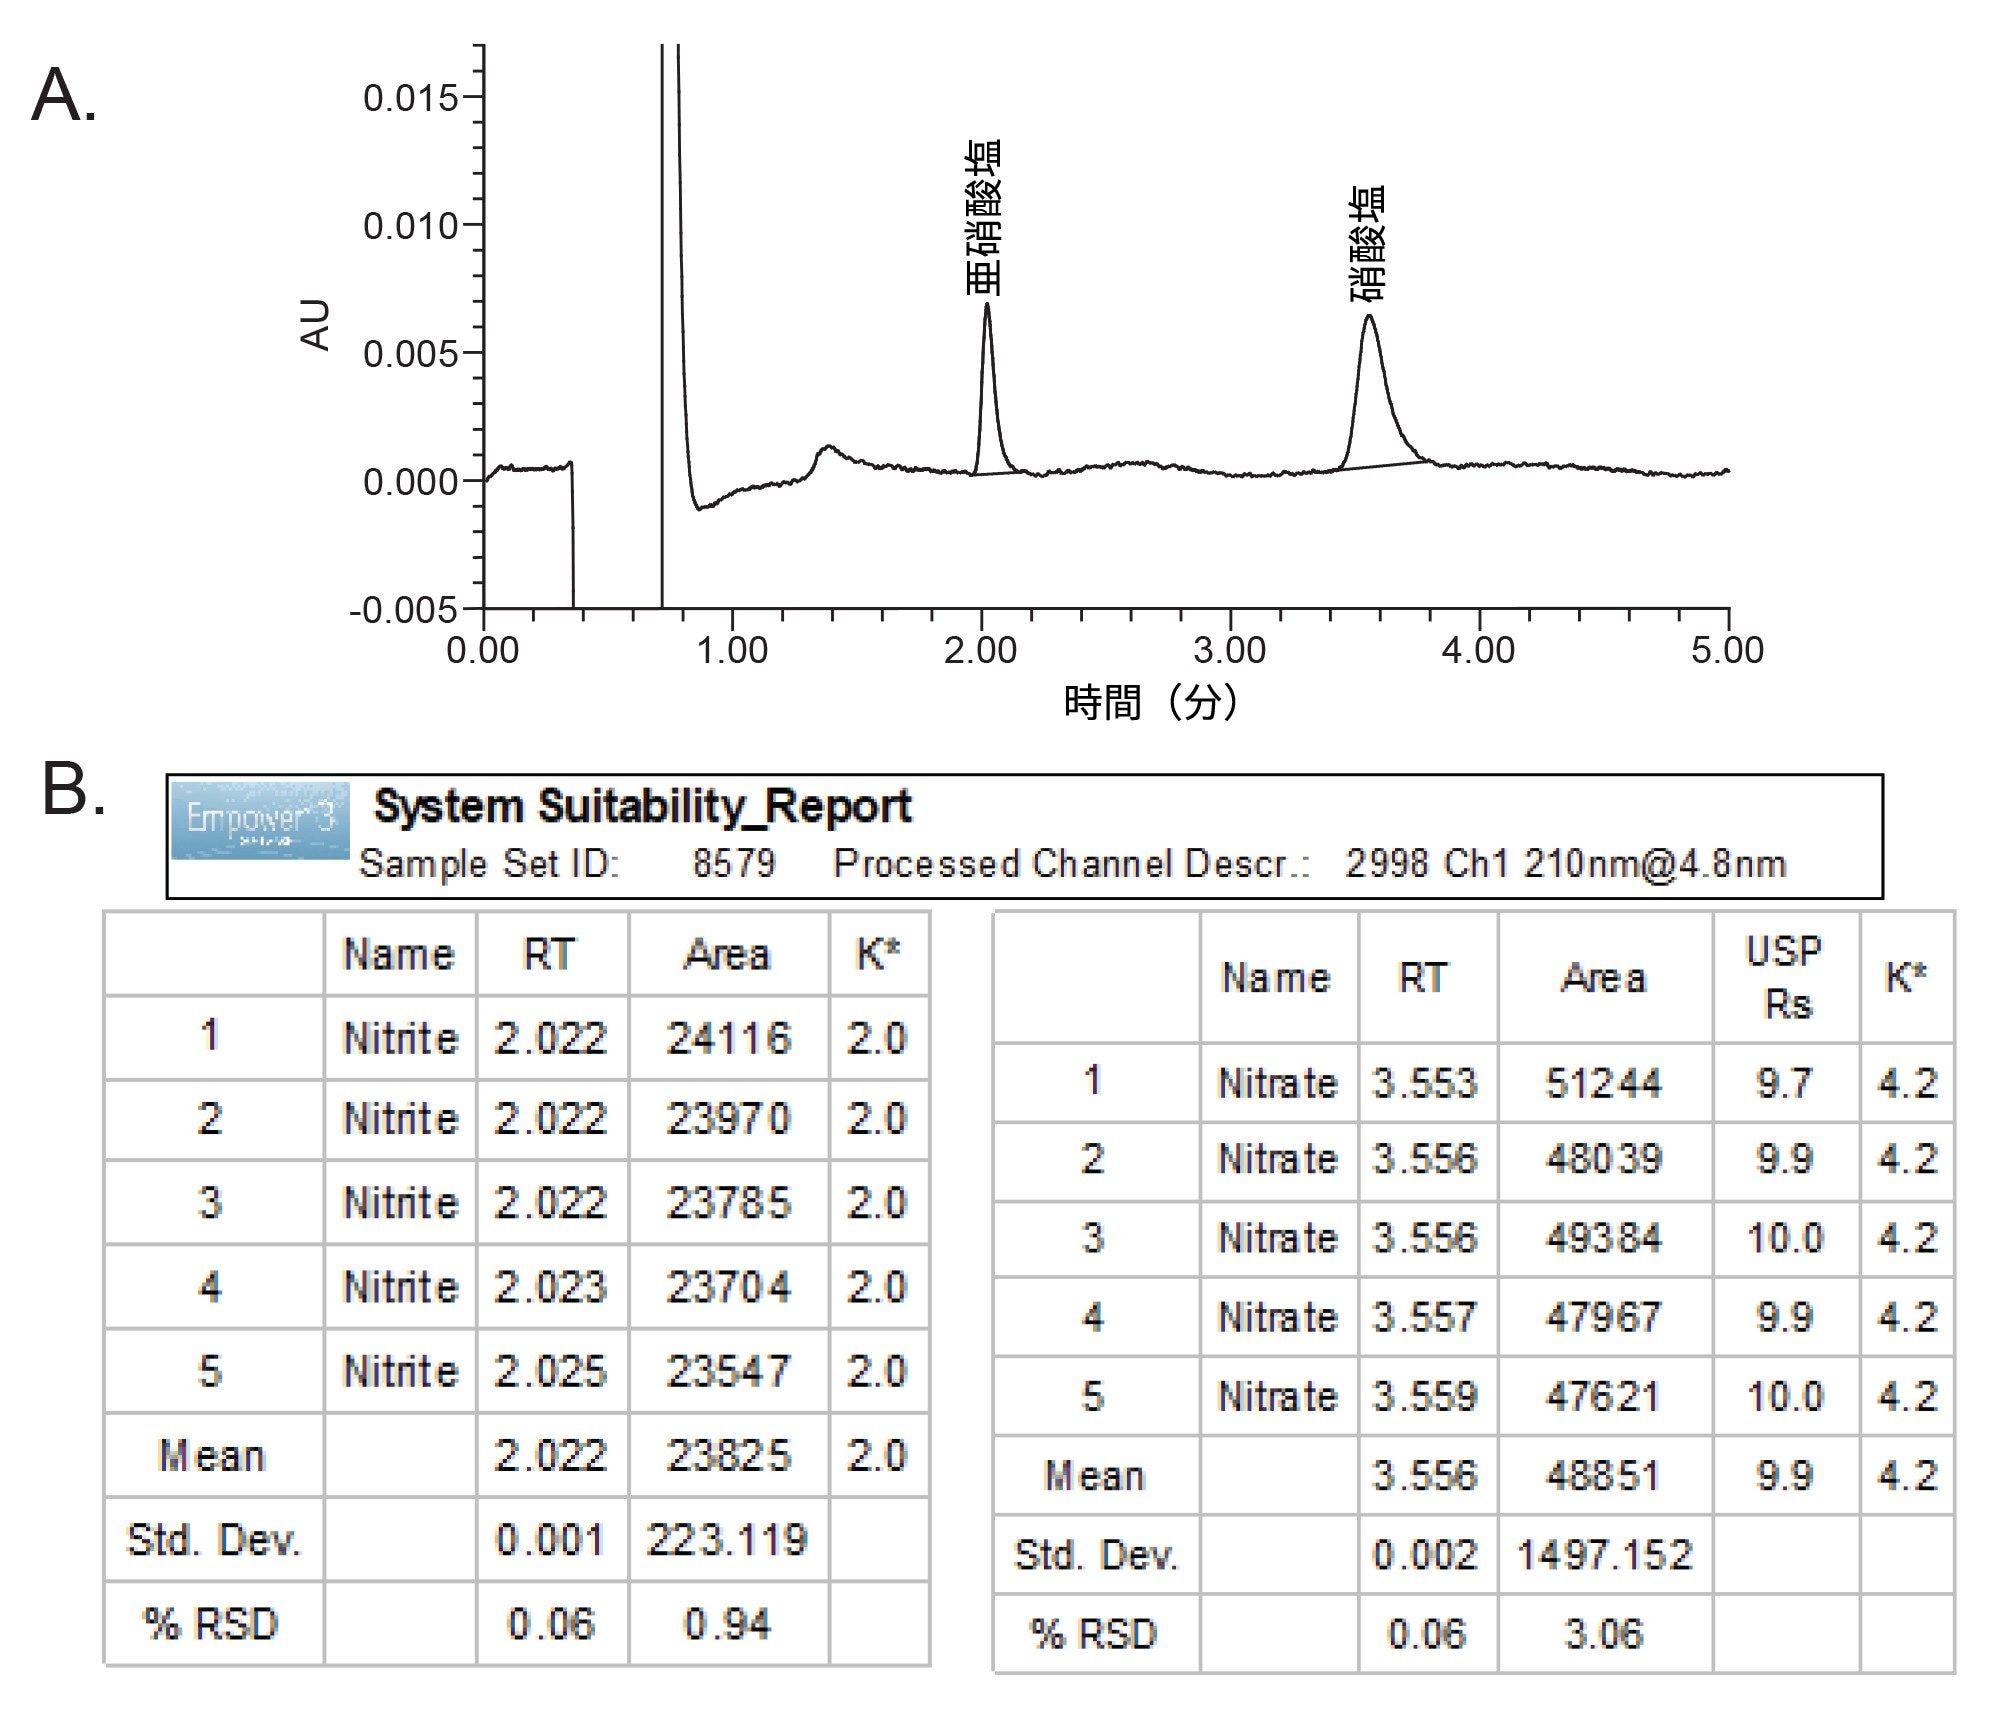Select Nitrite area value 23704
Screen dimensions: 2000x1723
coord(729,1287)
